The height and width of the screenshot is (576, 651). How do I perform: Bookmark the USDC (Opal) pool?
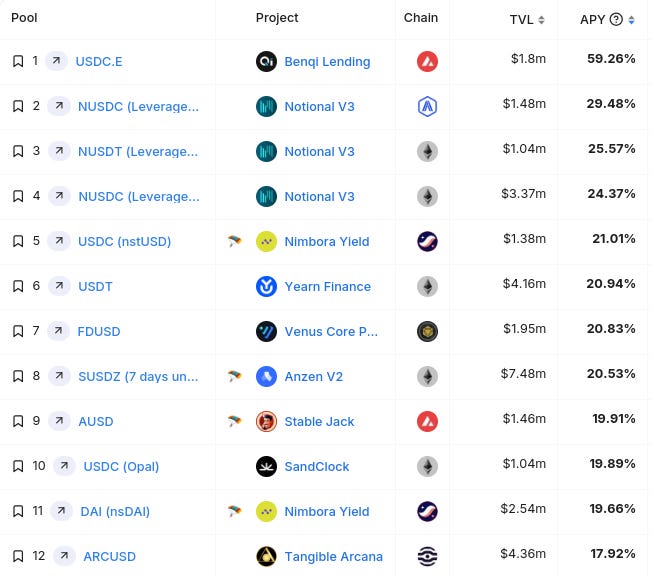pyautogui.click(x=18, y=466)
